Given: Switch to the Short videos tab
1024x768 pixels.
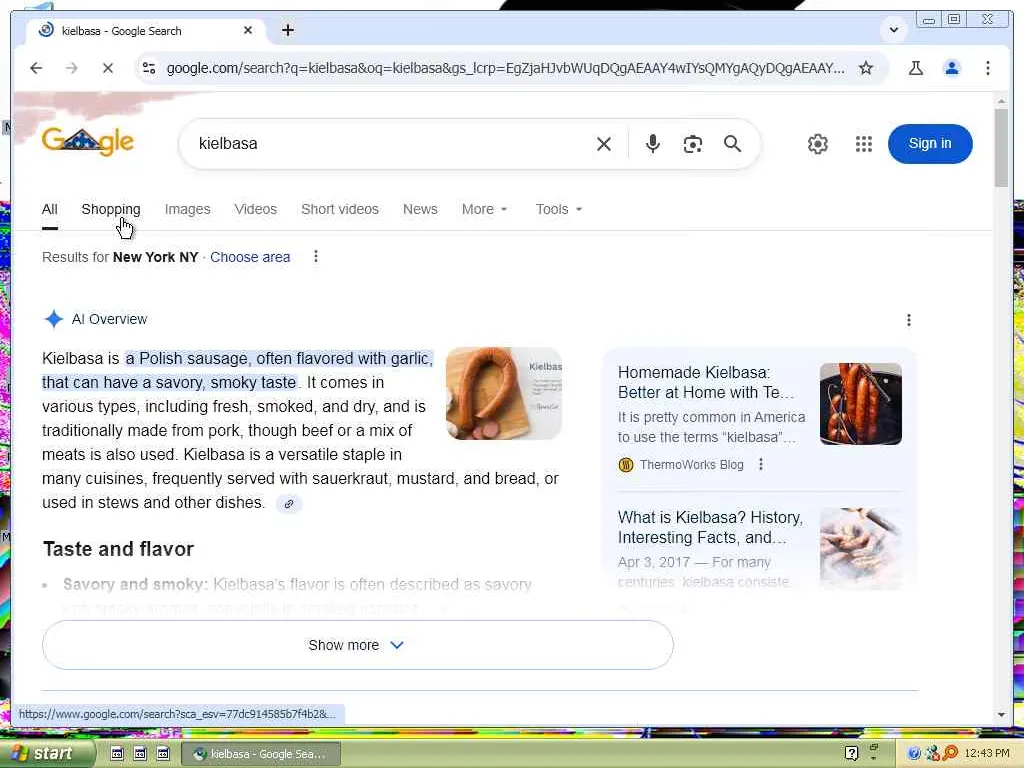Looking at the screenshot, I should (340, 210).
